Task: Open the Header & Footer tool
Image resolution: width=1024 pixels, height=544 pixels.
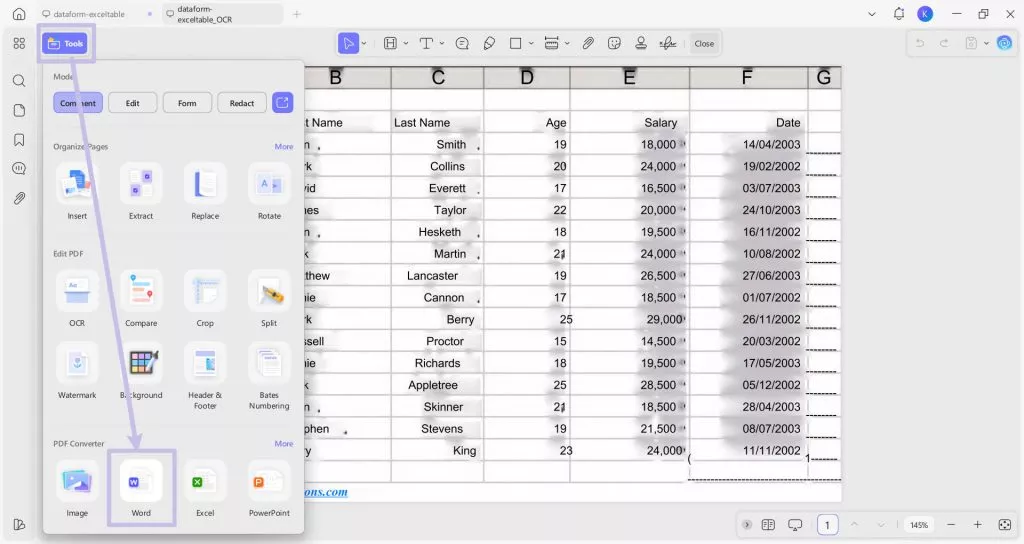Action: coord(205,376)
